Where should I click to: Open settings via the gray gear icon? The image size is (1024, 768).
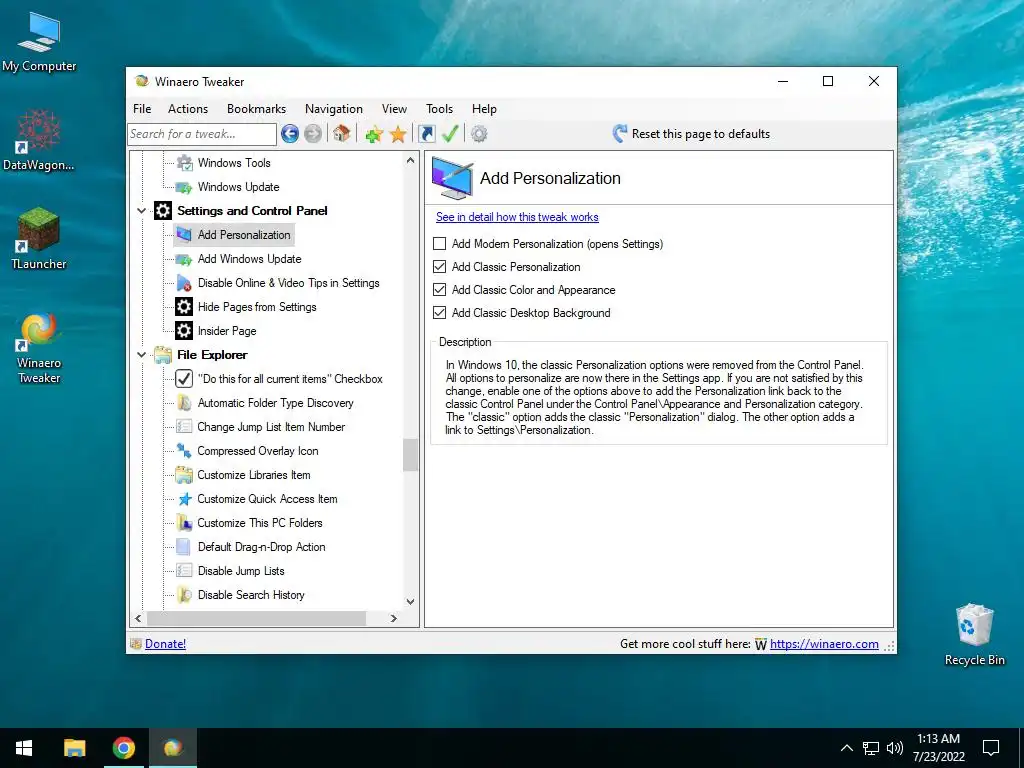(x=479, y=134)
